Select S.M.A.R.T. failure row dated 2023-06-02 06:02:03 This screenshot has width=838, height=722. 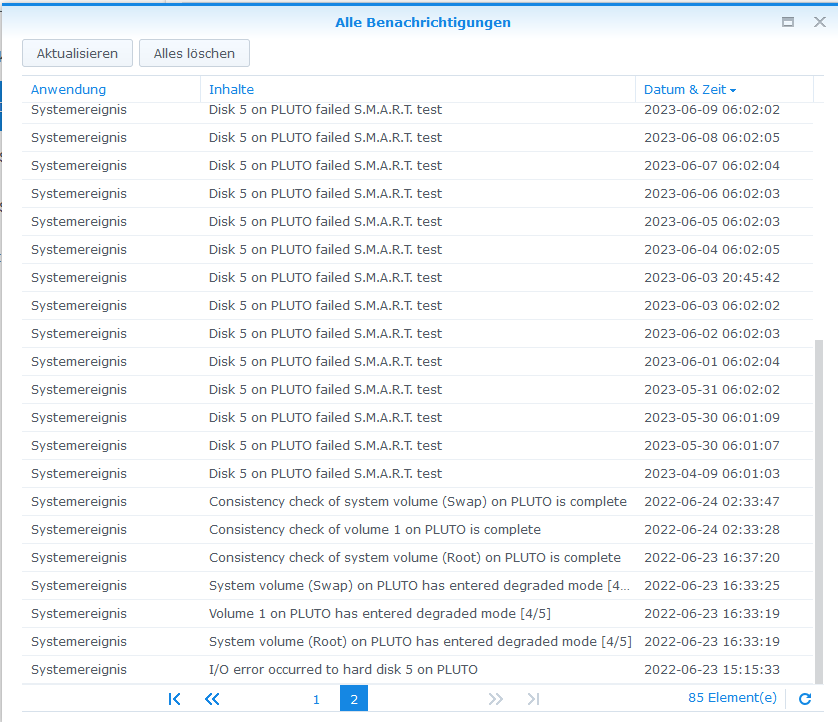point(417,333)
